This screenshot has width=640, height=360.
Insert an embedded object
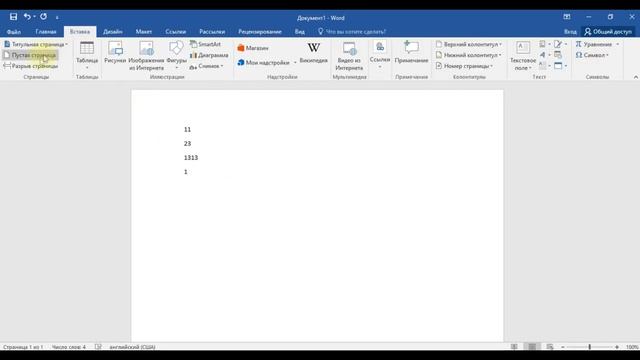pyautogui.click(x=560, y=65)
